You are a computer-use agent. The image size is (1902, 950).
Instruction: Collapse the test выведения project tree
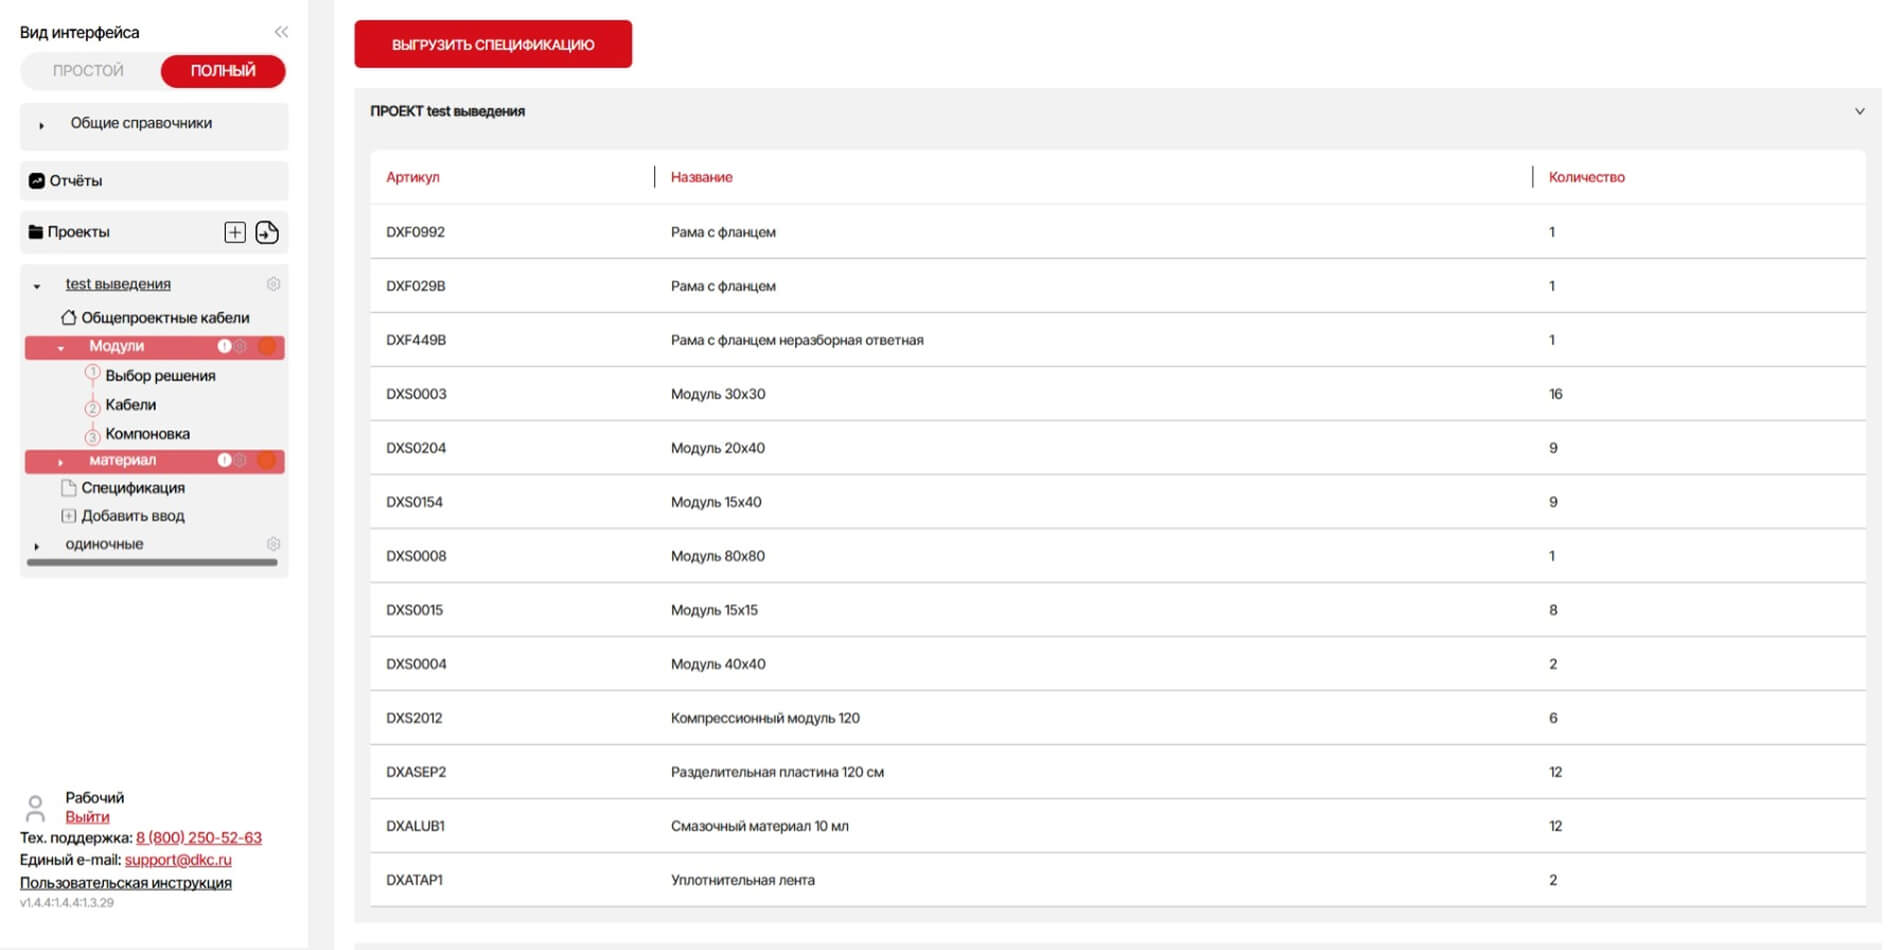[37, 286]
